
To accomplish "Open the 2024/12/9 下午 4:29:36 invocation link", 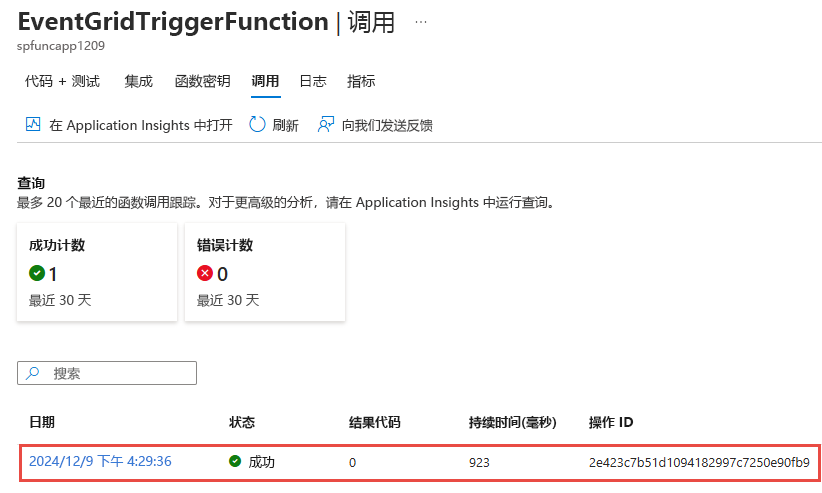I will click(100, 462).
